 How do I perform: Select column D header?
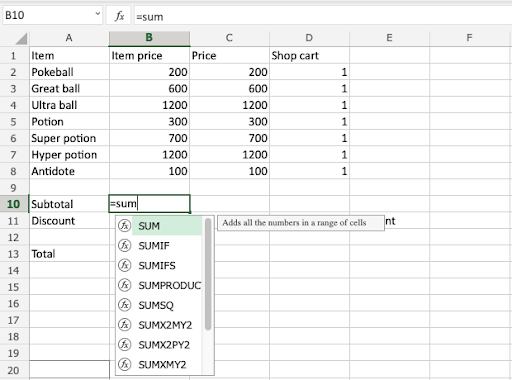pos(309,38)
